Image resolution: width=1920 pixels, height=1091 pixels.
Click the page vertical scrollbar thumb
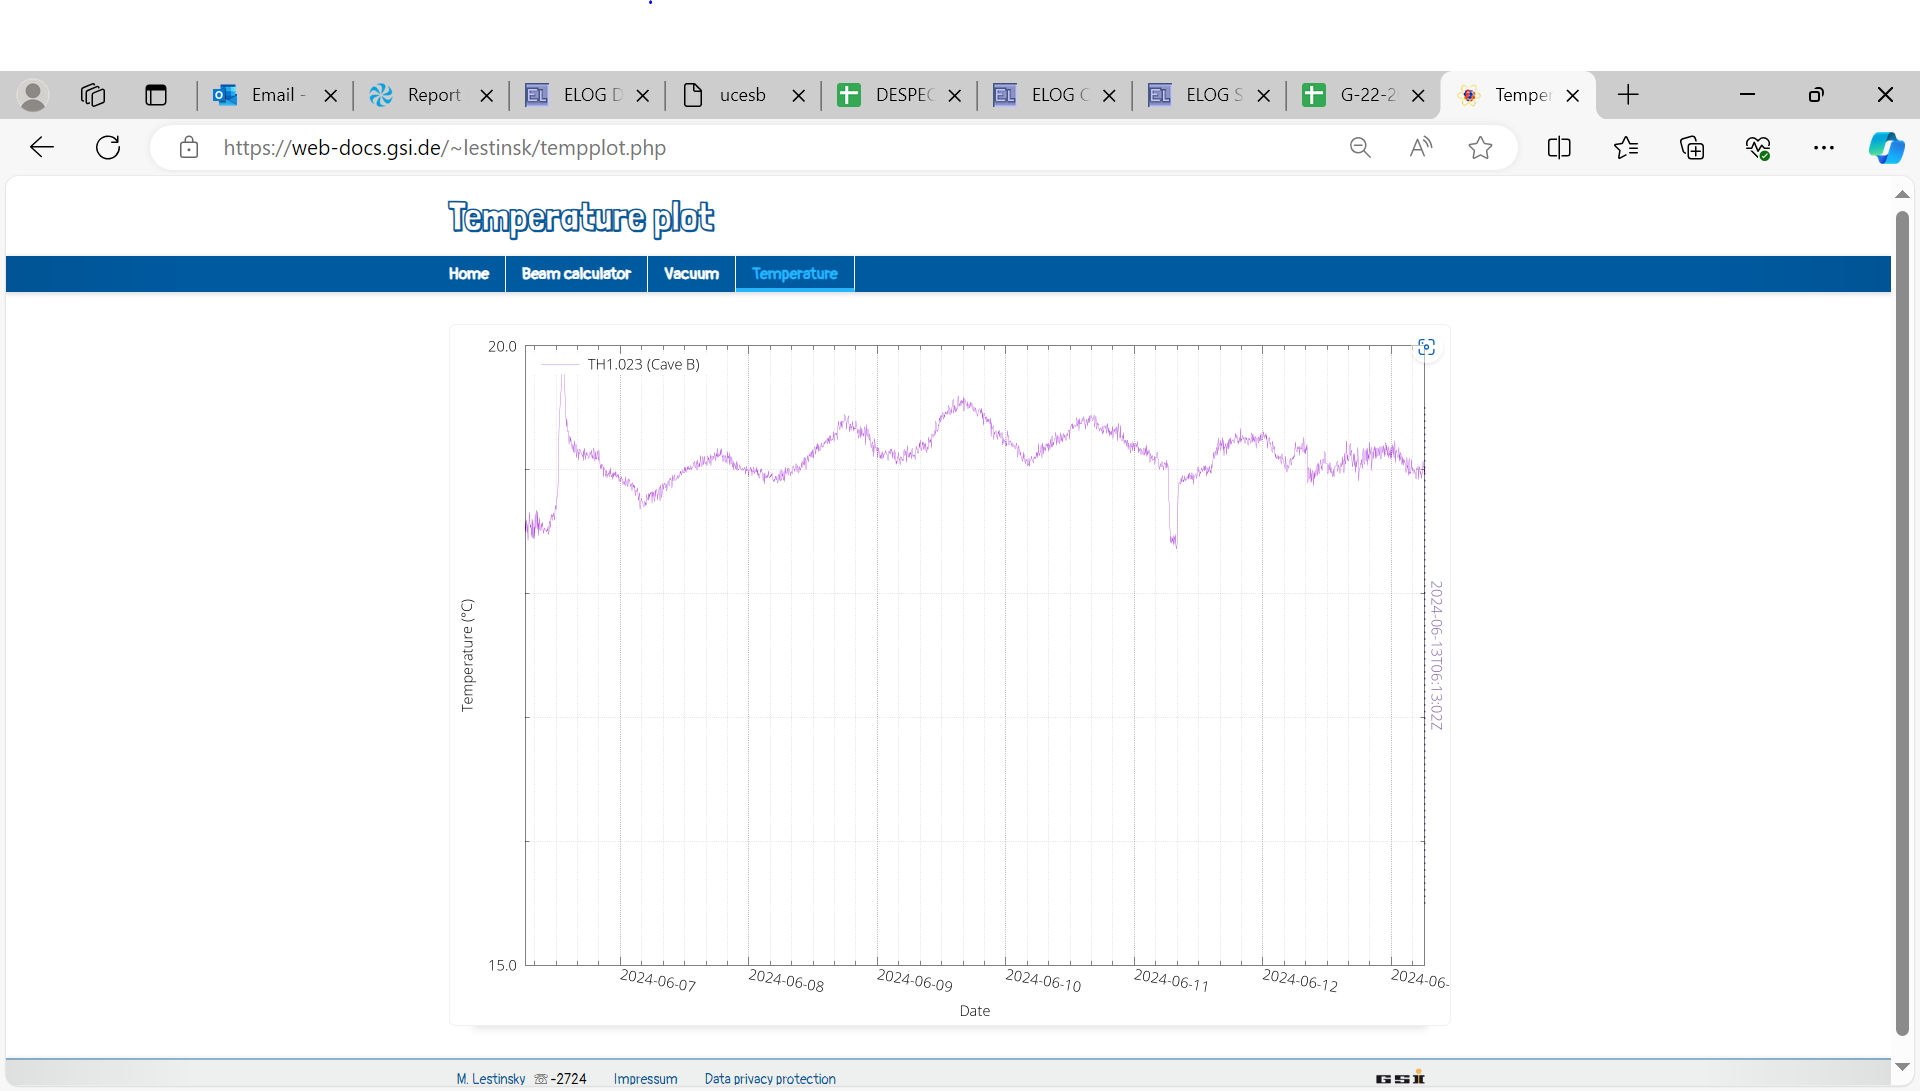[1902, 620]
